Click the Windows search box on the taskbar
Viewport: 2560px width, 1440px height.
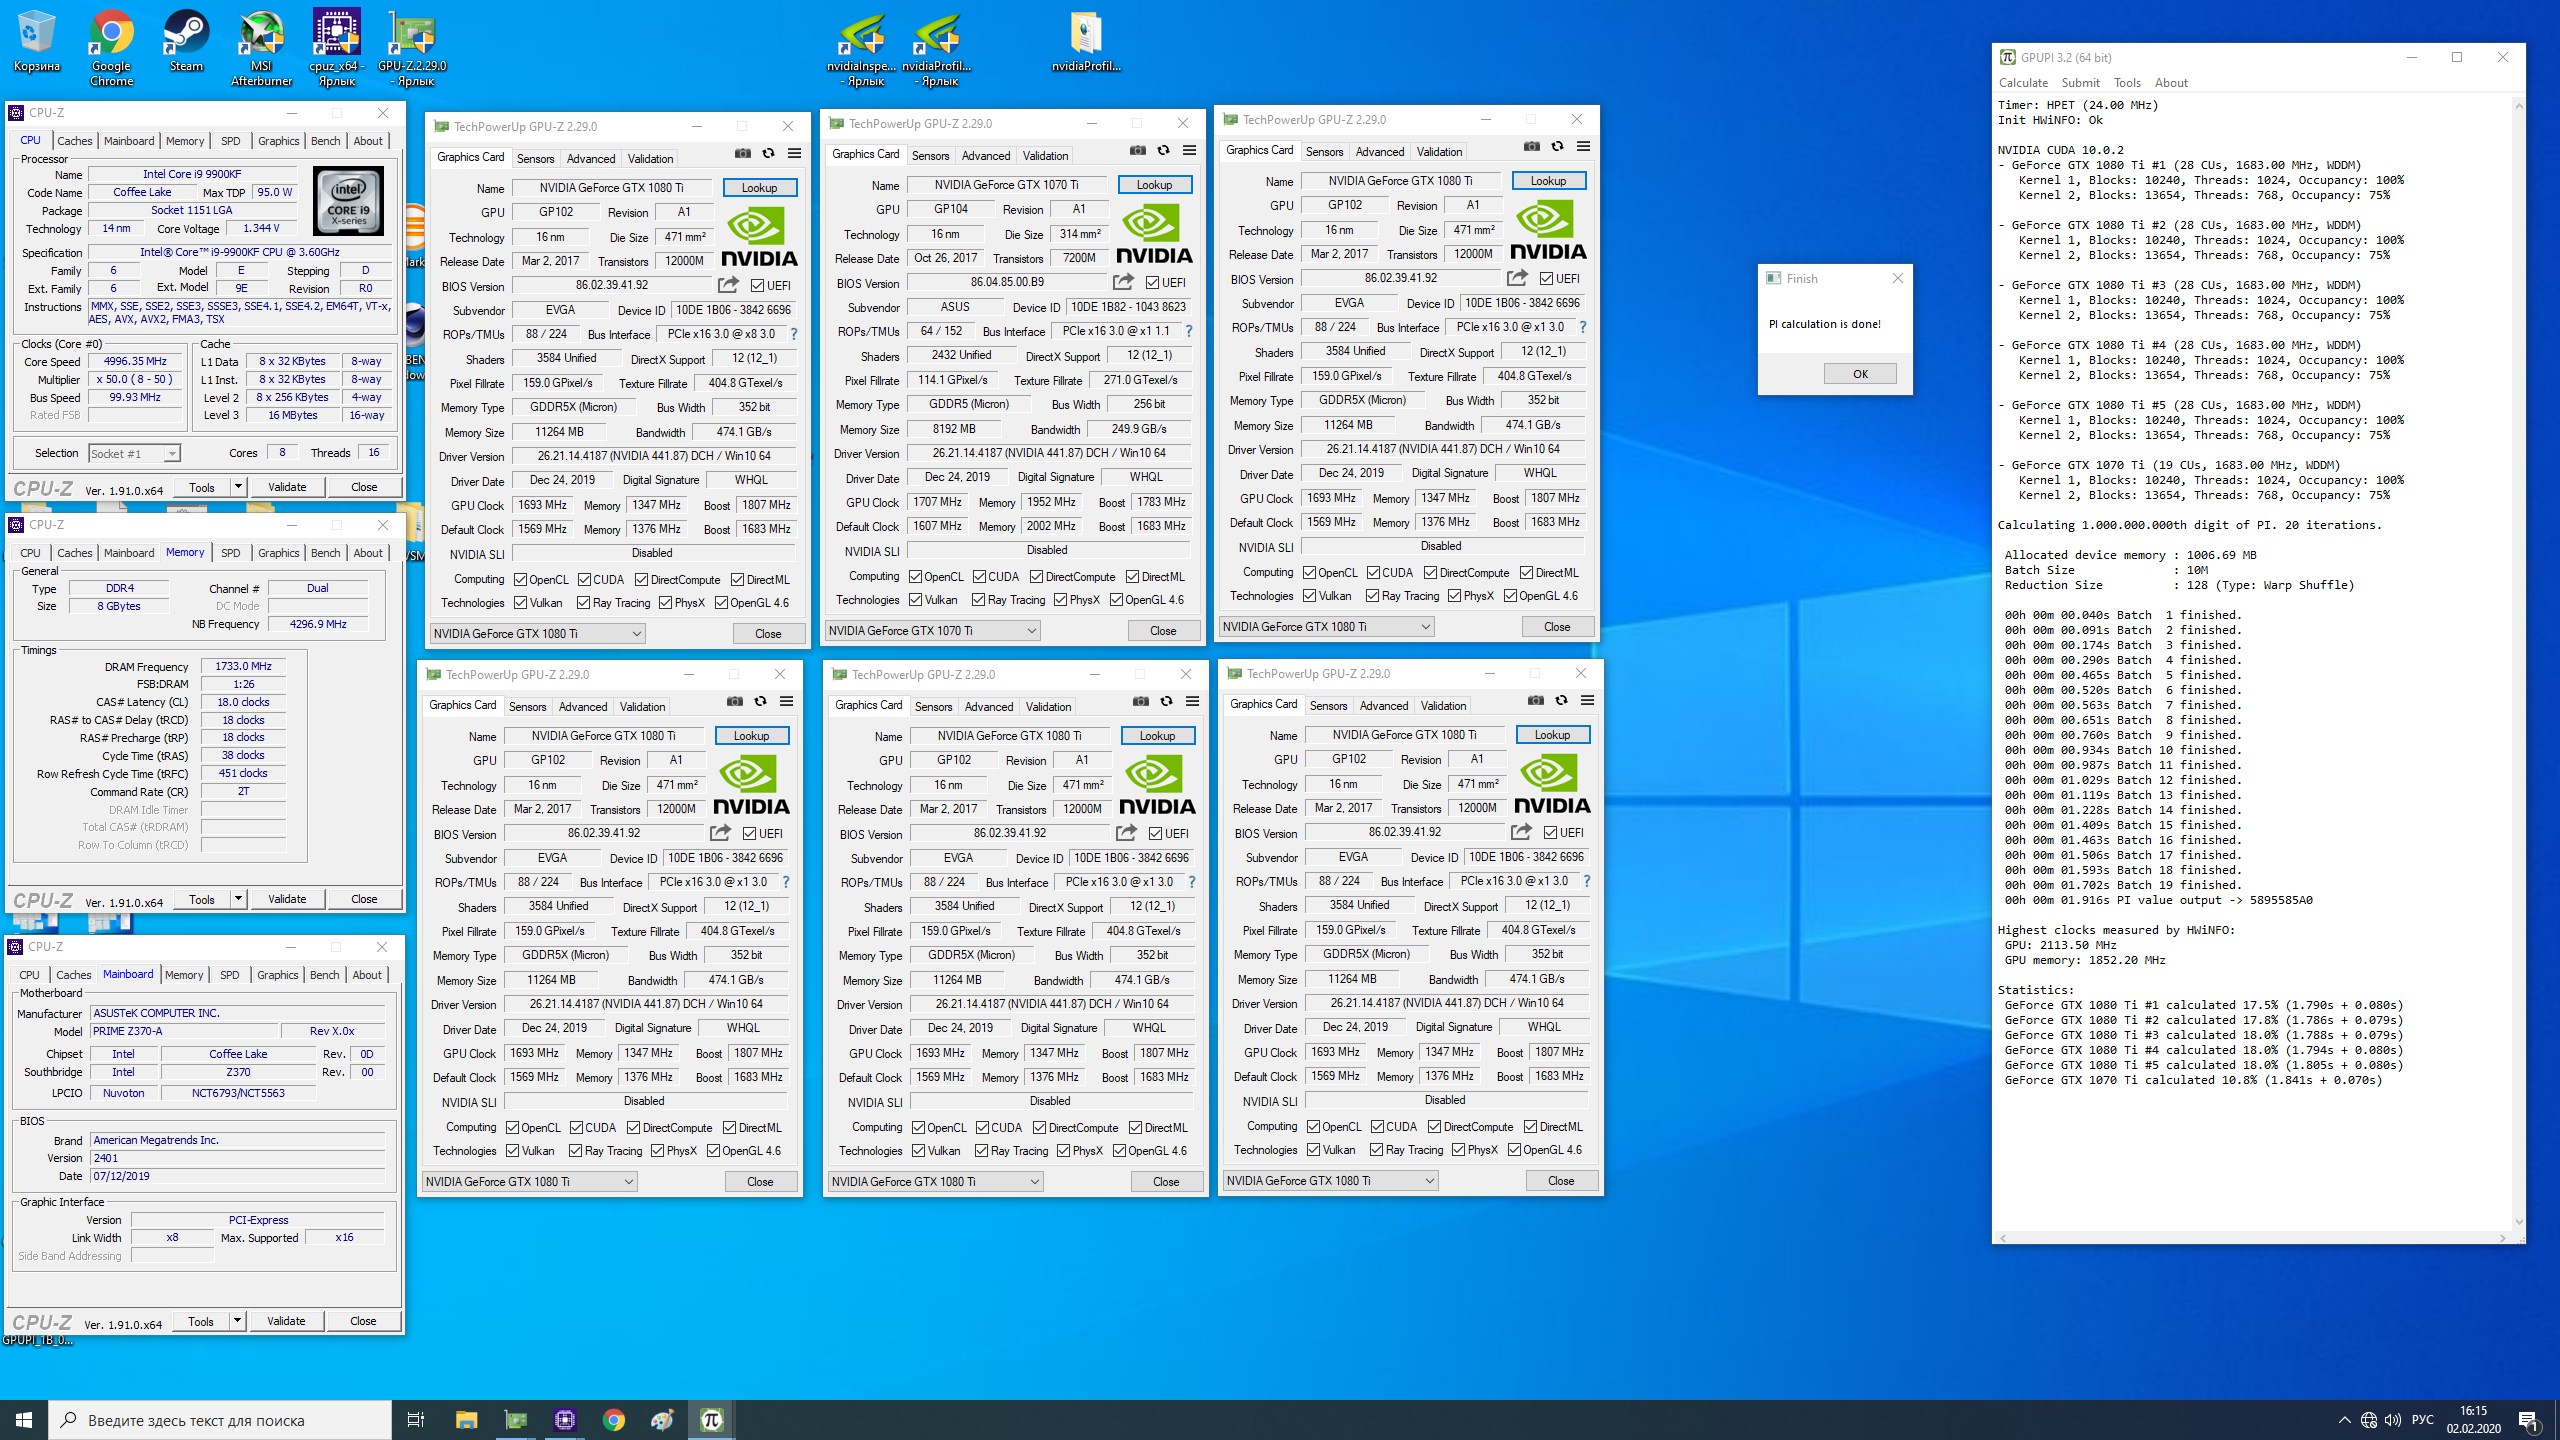[x=220, y=1420]
